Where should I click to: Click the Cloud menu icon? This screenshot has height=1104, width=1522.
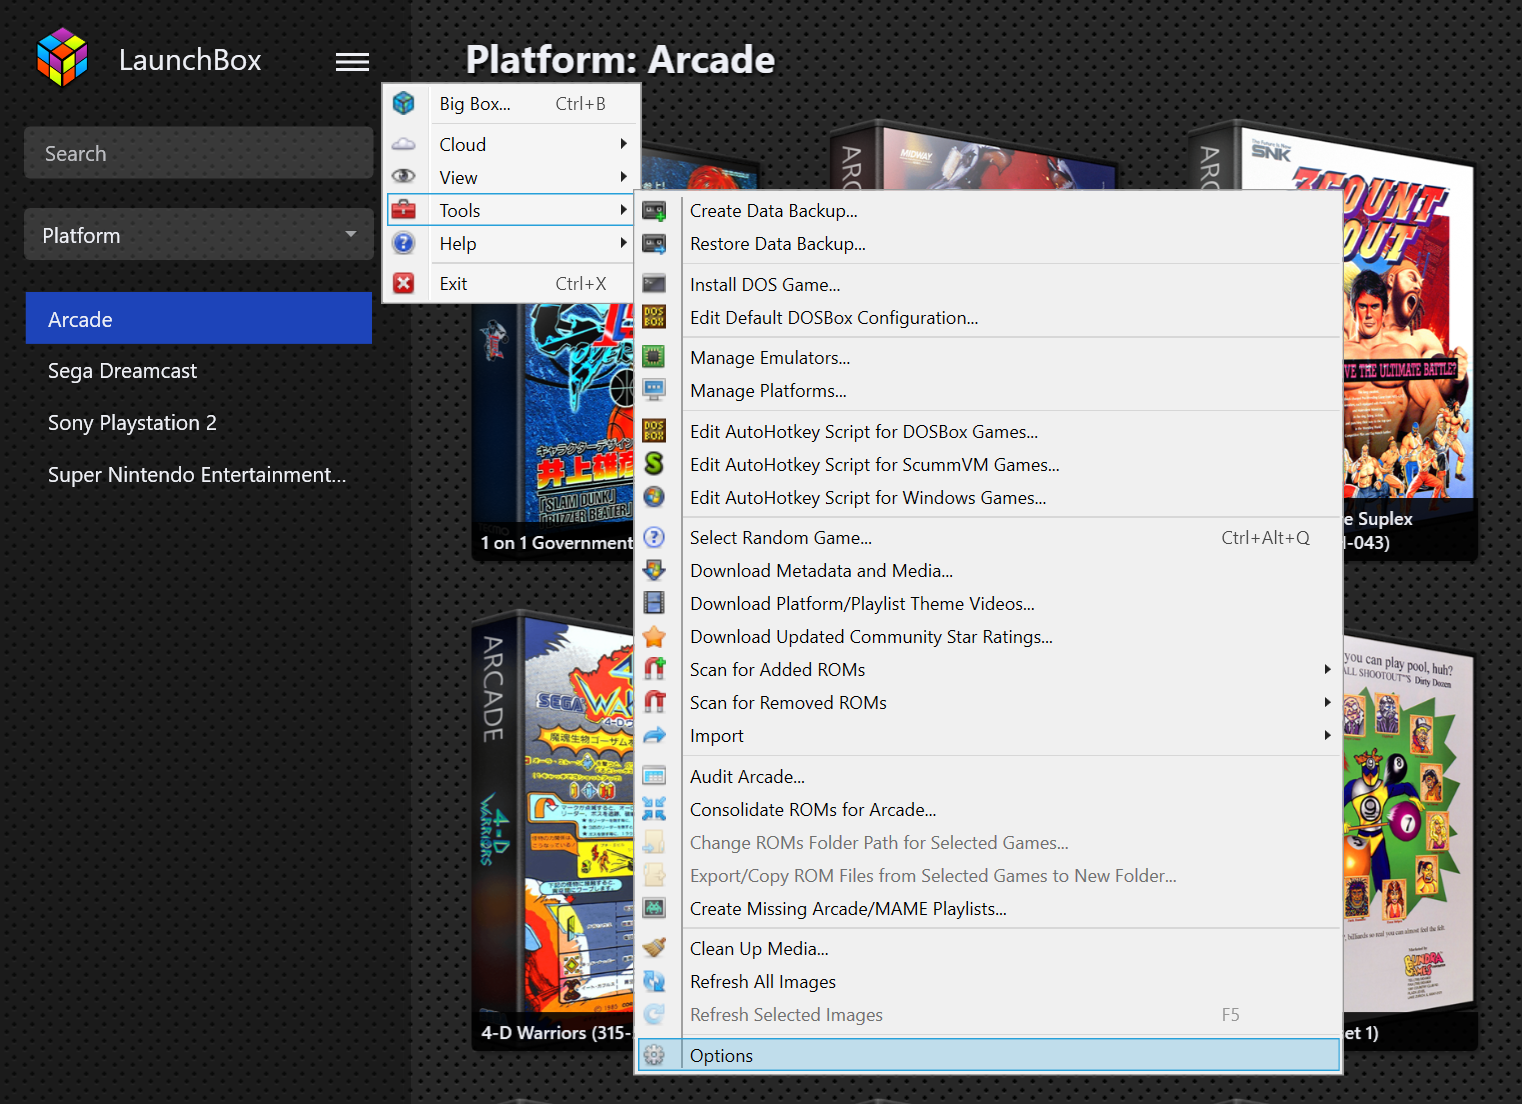point(404,144)
